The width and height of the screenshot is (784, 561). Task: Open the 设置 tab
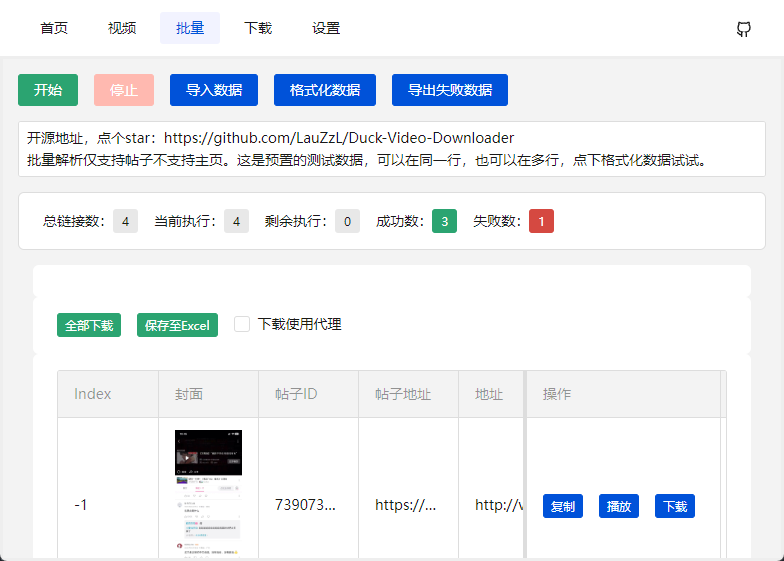click(x=326, y=28)
